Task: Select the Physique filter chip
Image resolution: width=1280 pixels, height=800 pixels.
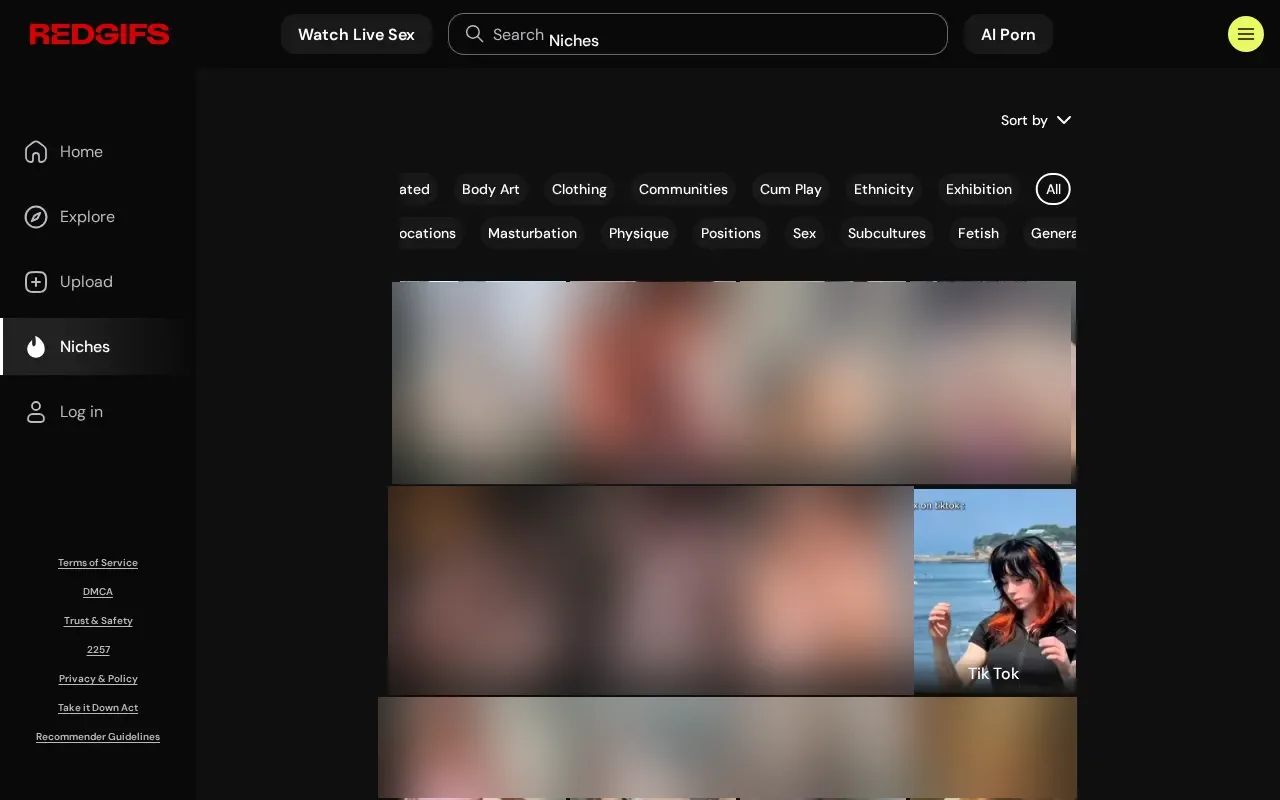Action: [639, 233]
